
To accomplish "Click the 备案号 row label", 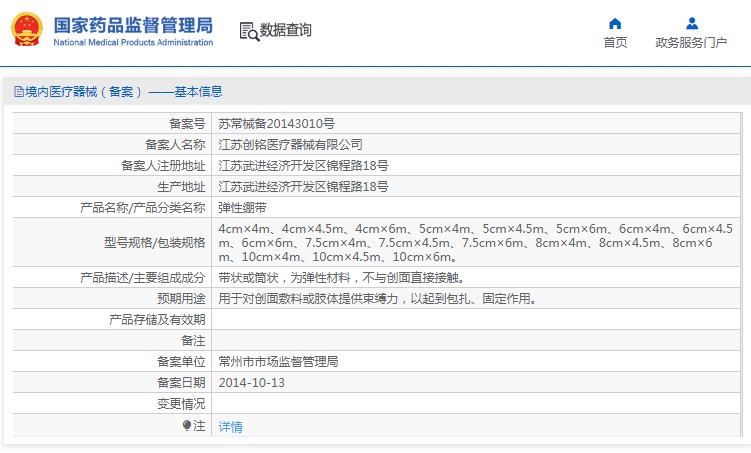I will (x=187, y=124).
